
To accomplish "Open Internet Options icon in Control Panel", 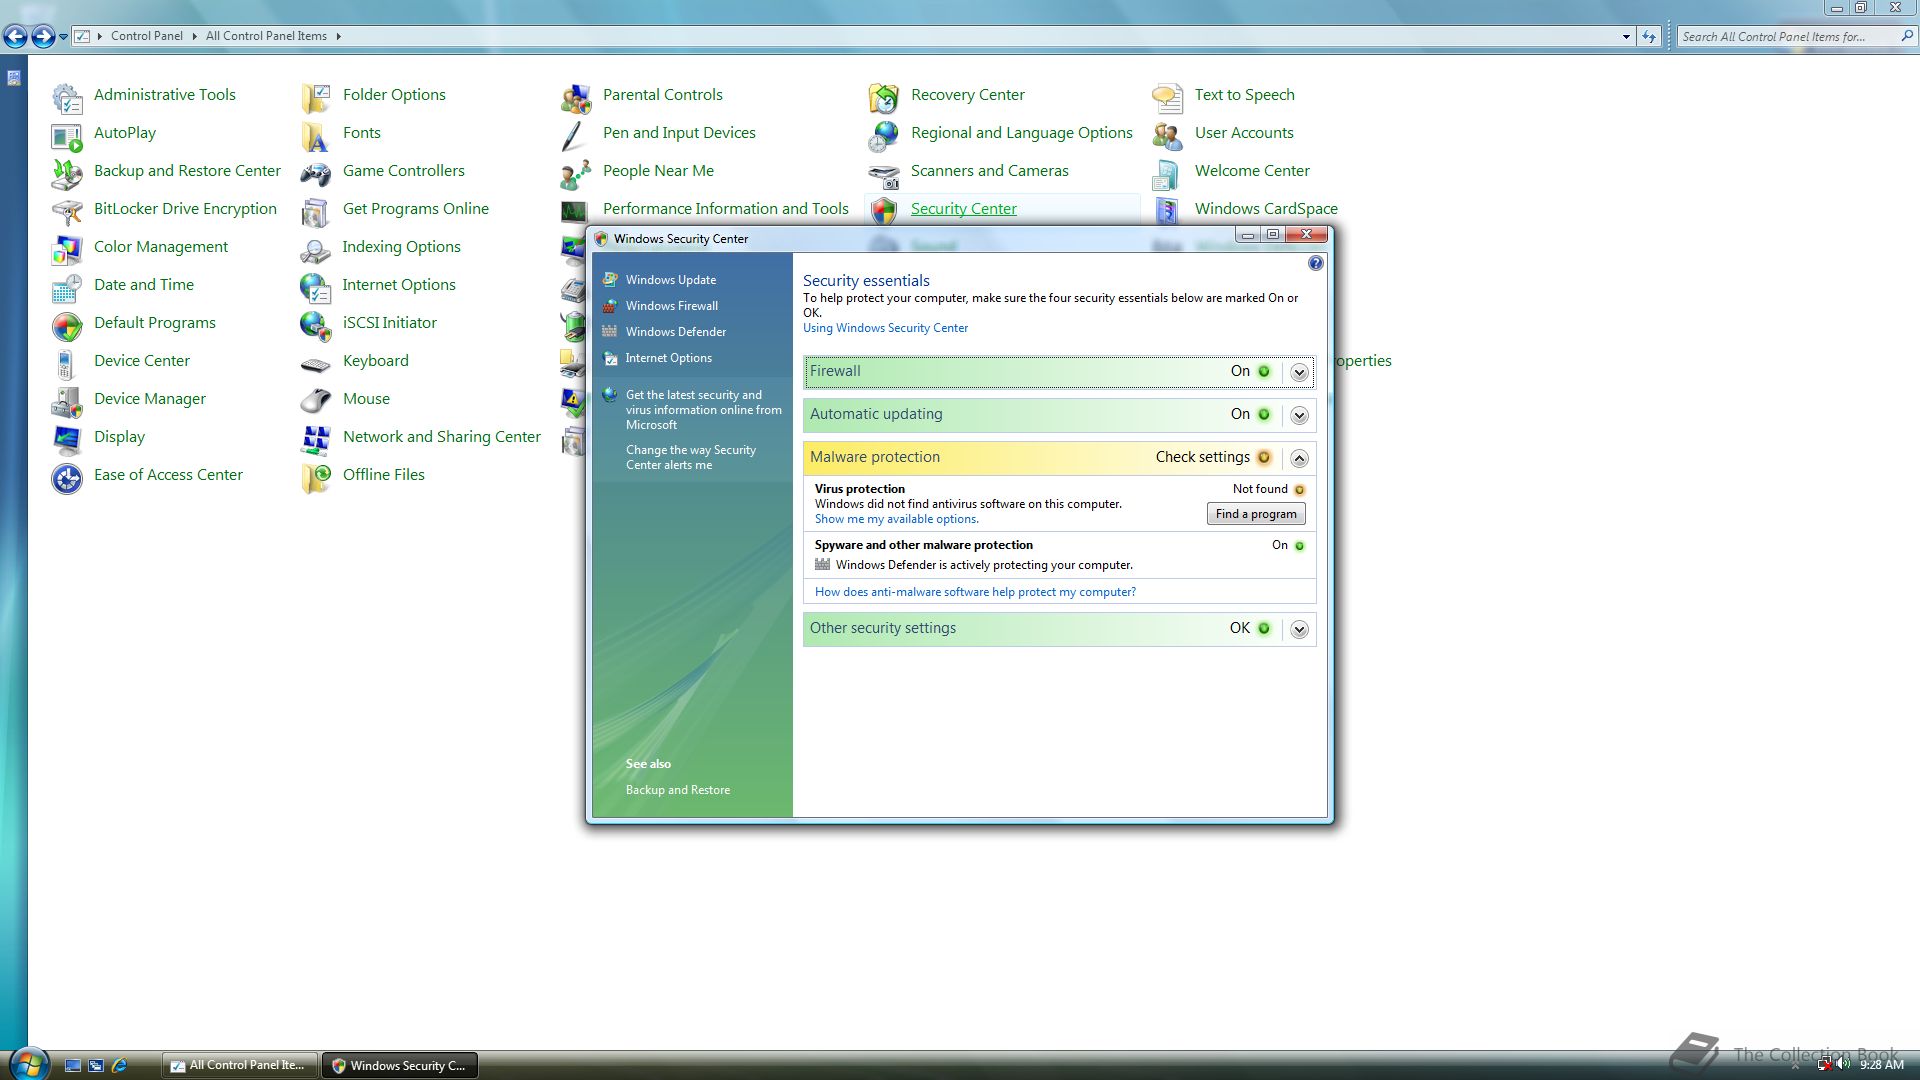I will point(316,287).
